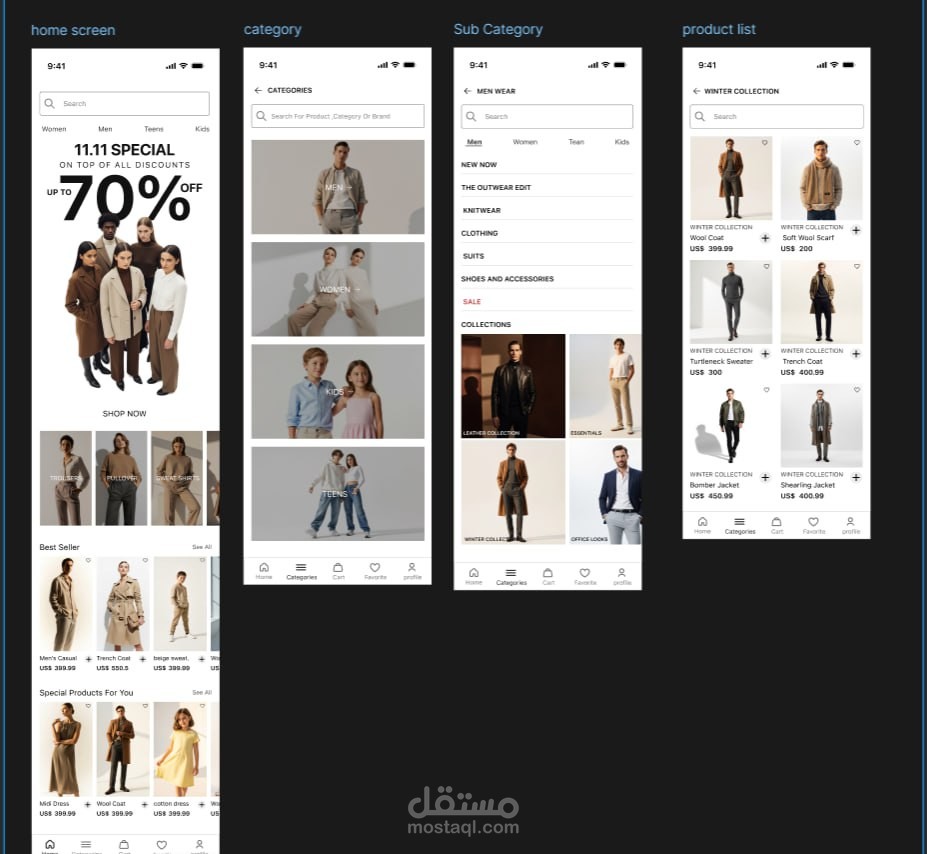The image size is (927, 854).
Task: Open the WOMEN category banner
Action: [338, 289]
